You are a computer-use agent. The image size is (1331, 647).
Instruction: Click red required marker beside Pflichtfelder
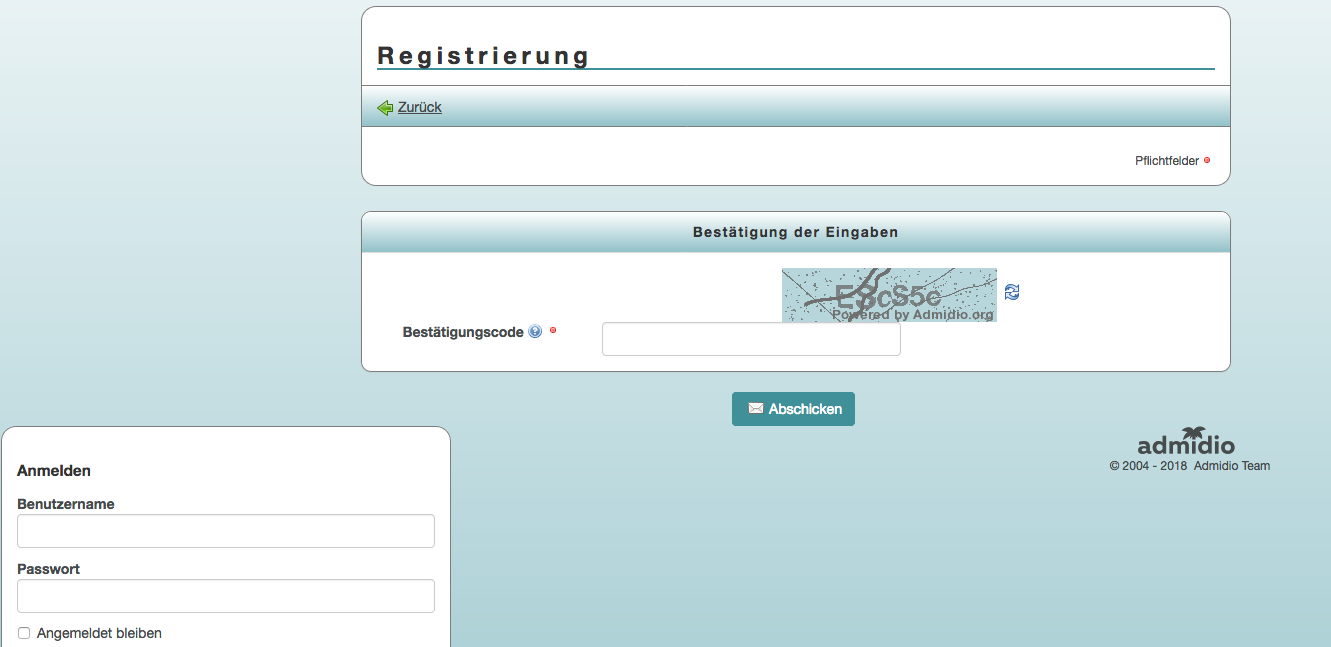click(1207, 160)
